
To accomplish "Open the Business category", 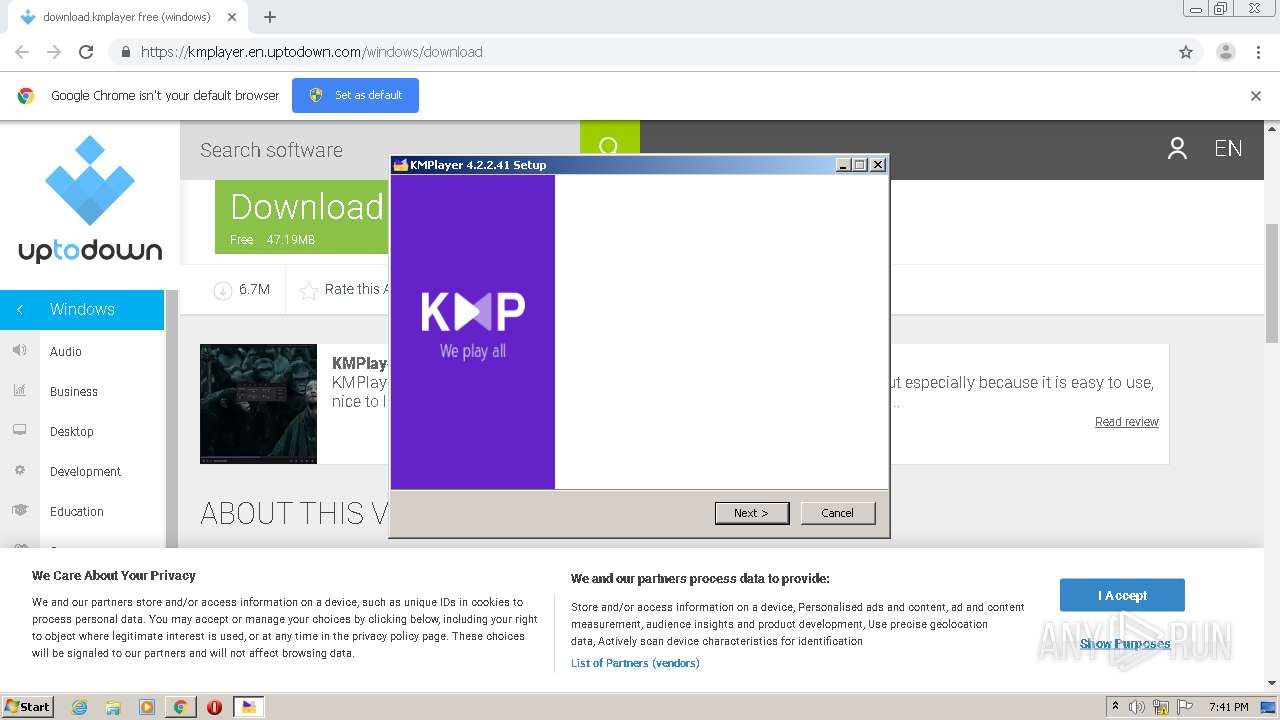I will point(74,392).
